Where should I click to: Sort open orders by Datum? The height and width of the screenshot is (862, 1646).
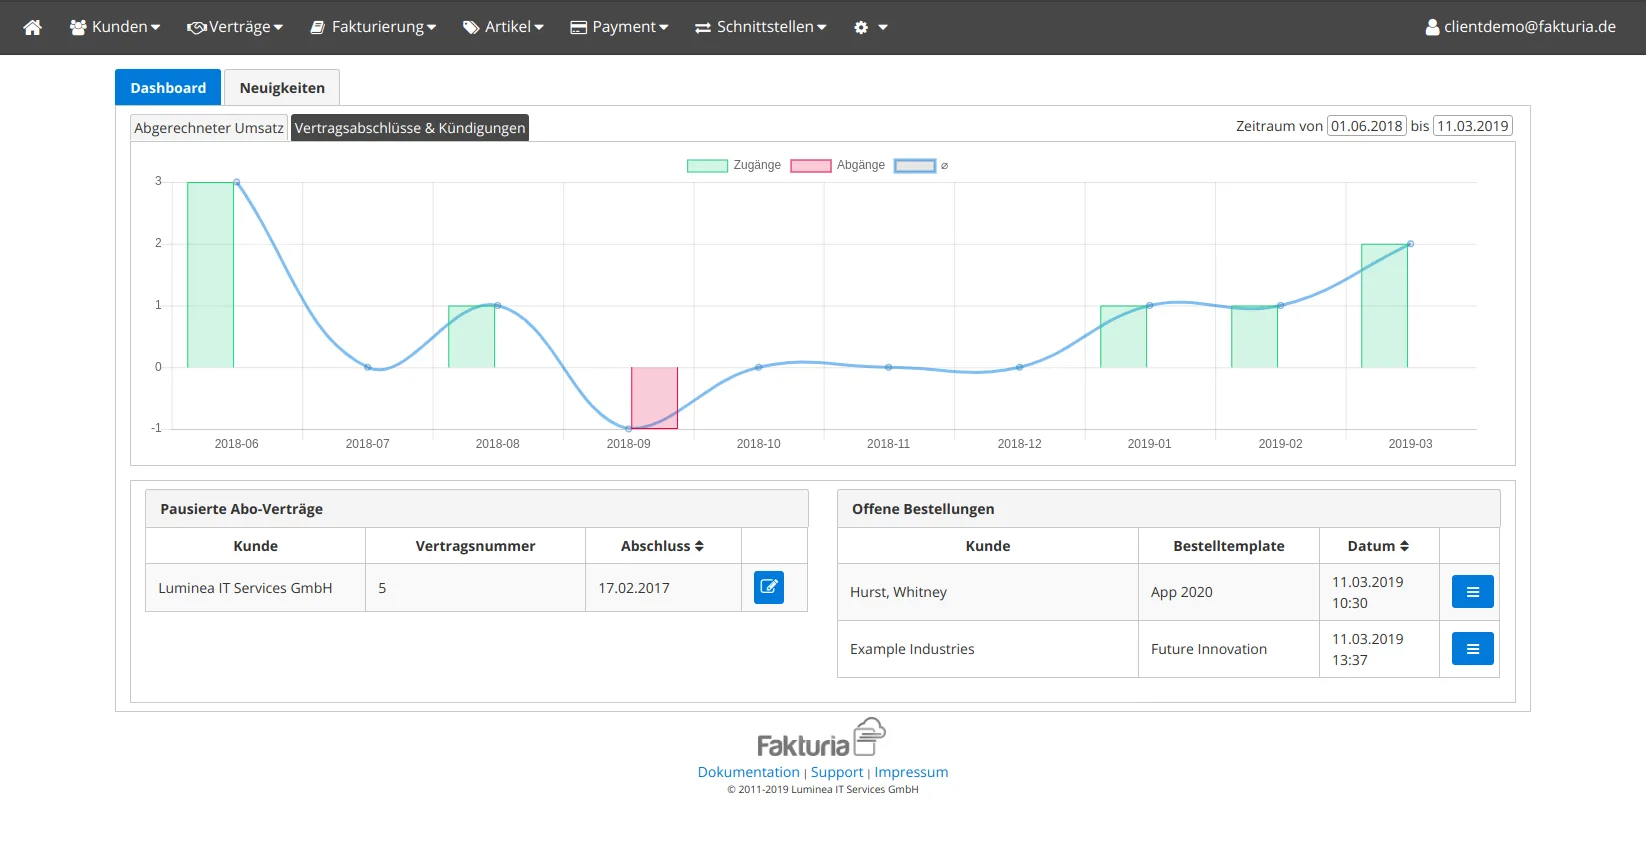tap(1378, 546)
